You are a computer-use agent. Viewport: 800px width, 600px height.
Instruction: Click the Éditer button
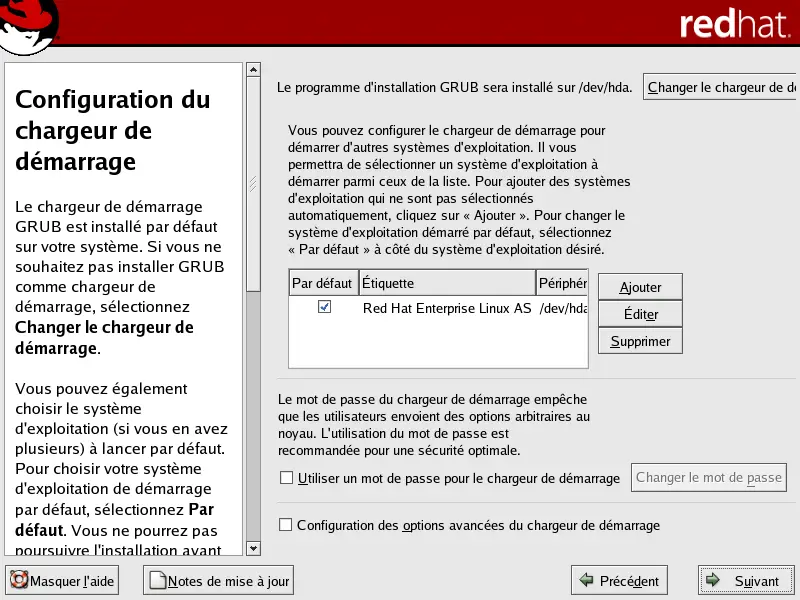point(640,314)
